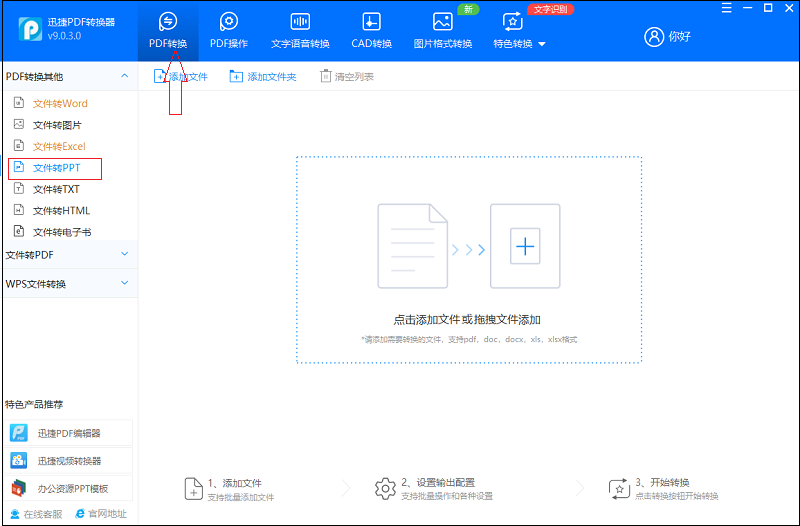Open the PDF转换 tab
This screenshot has height=526, width=800.
[168, 31]
